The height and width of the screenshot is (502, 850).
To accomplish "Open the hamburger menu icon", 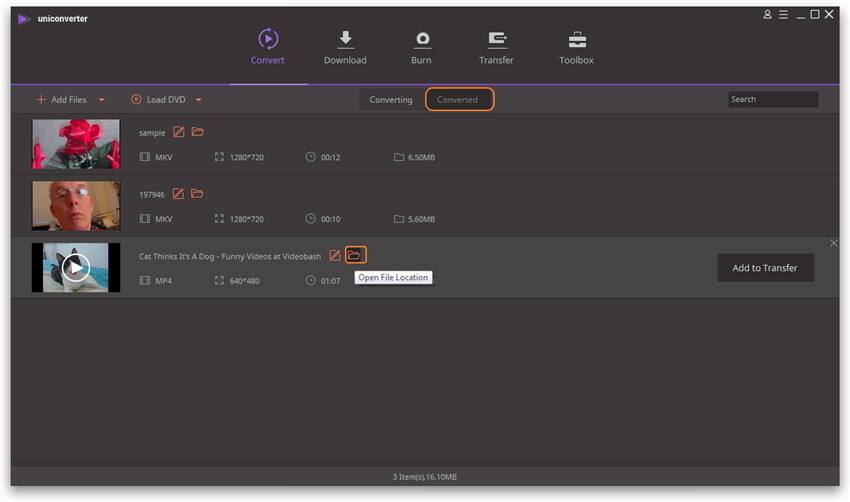I will click(x=783, y=15).
